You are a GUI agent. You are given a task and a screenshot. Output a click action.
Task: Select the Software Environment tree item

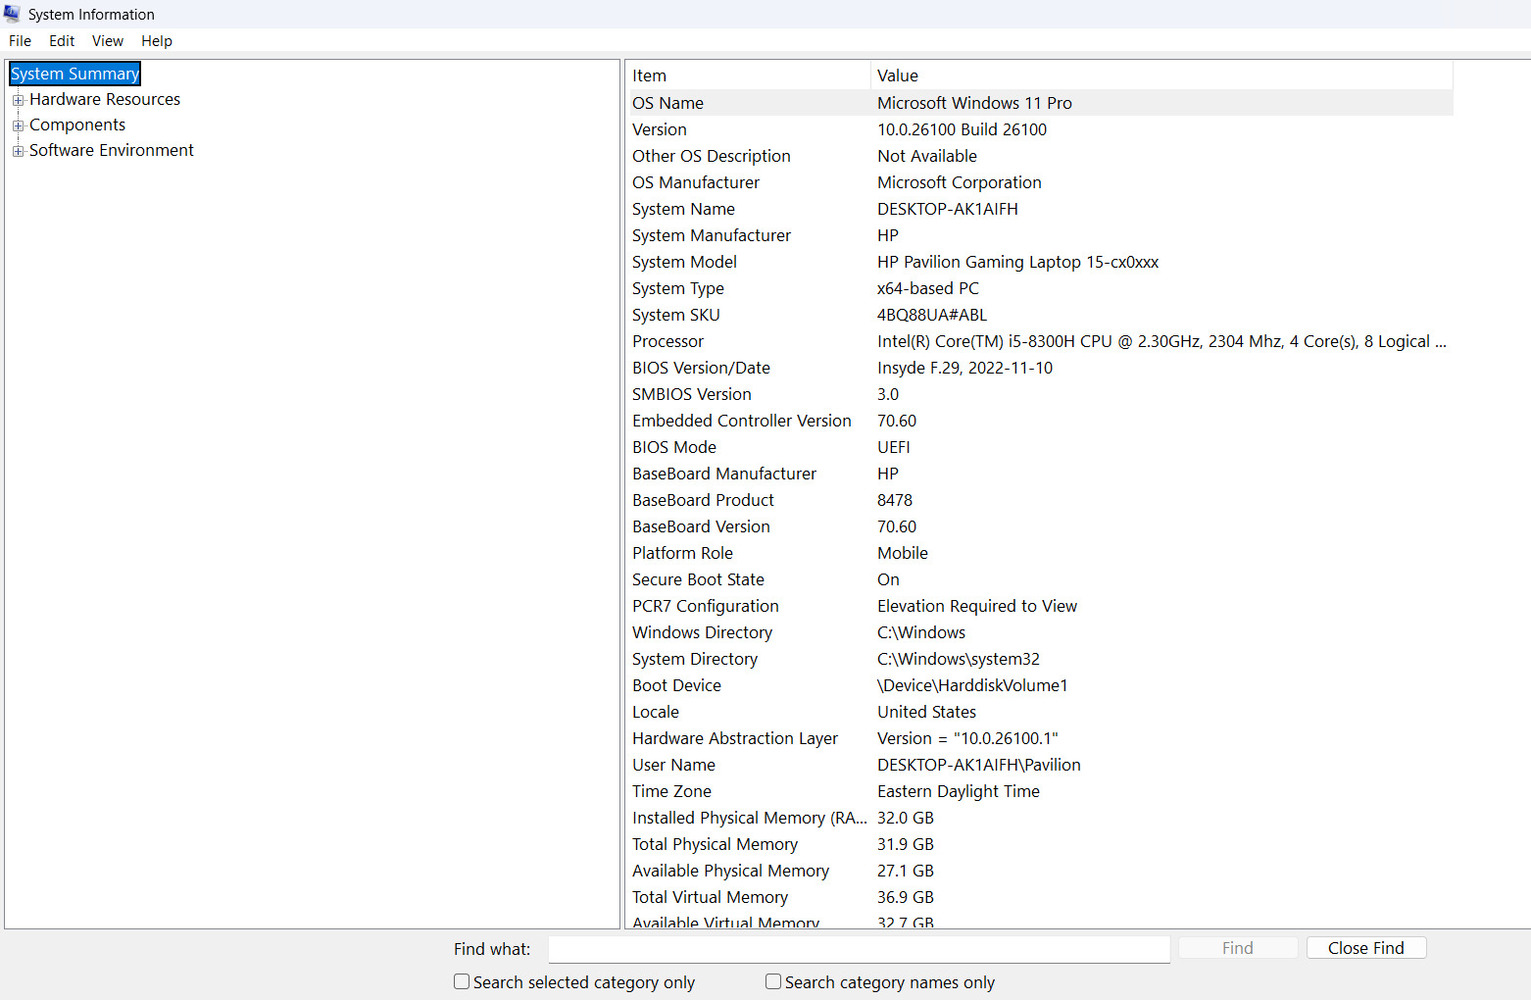pos(112,150)
